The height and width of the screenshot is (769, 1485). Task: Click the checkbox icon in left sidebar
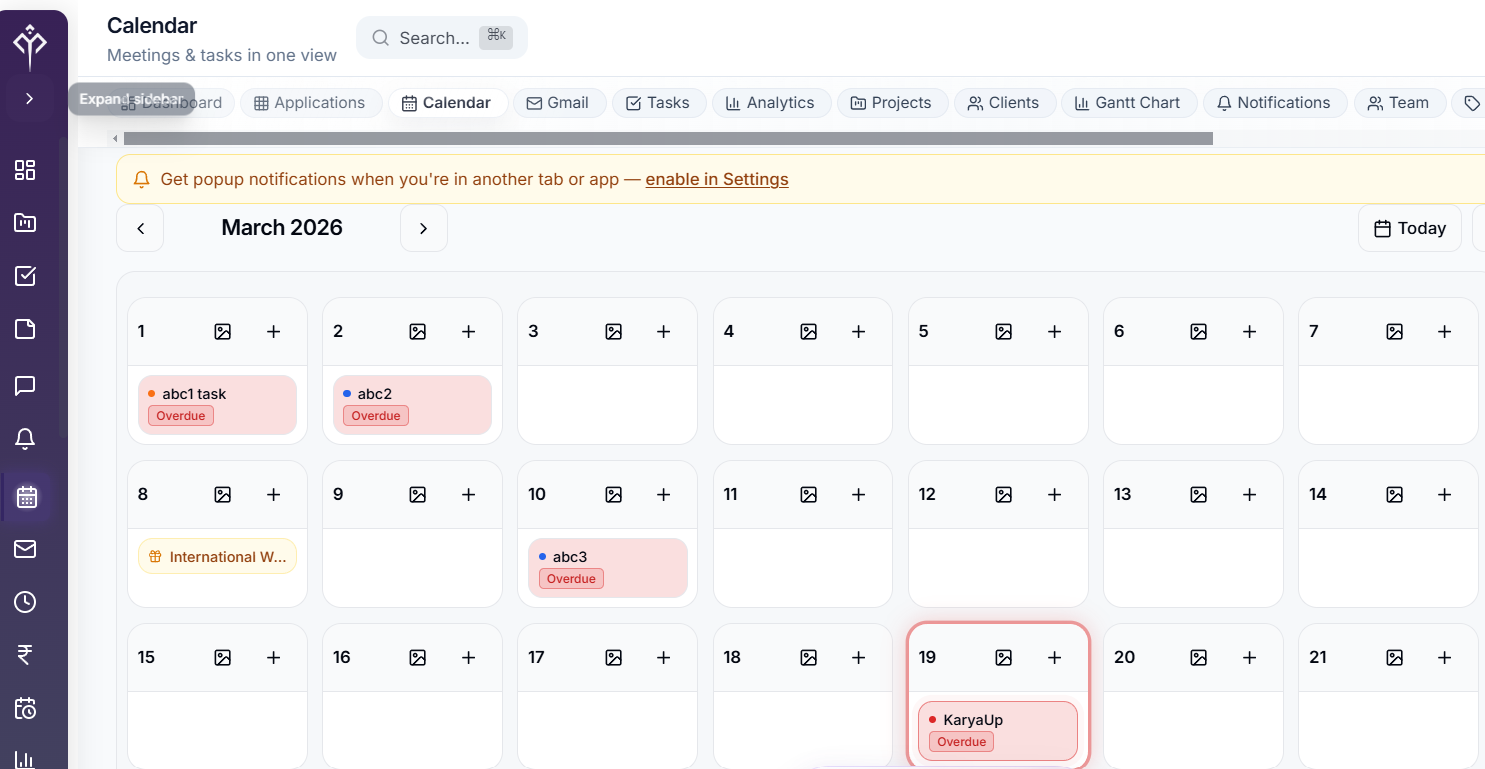coord(26,276)
